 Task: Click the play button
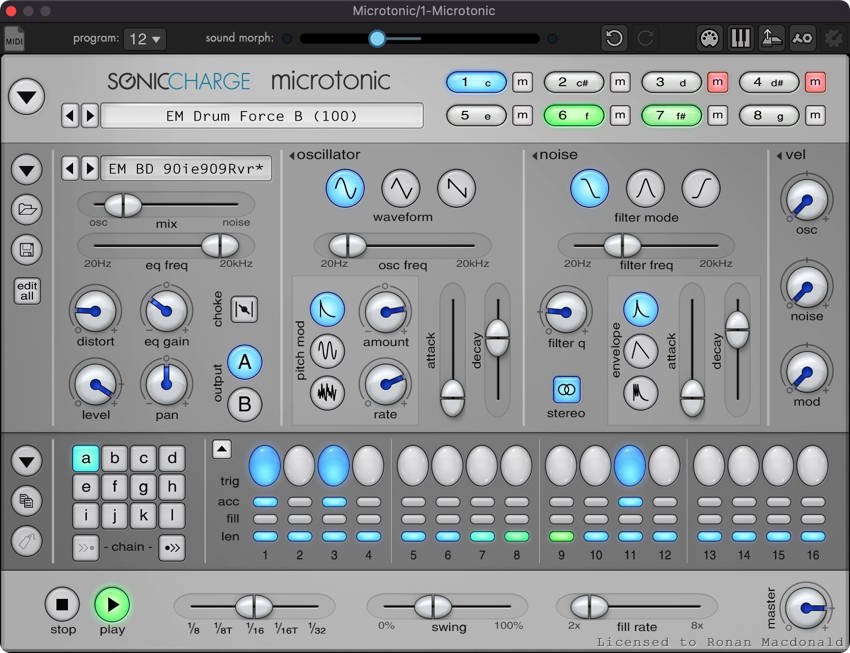pyautogui.click(x=112, y=604)
